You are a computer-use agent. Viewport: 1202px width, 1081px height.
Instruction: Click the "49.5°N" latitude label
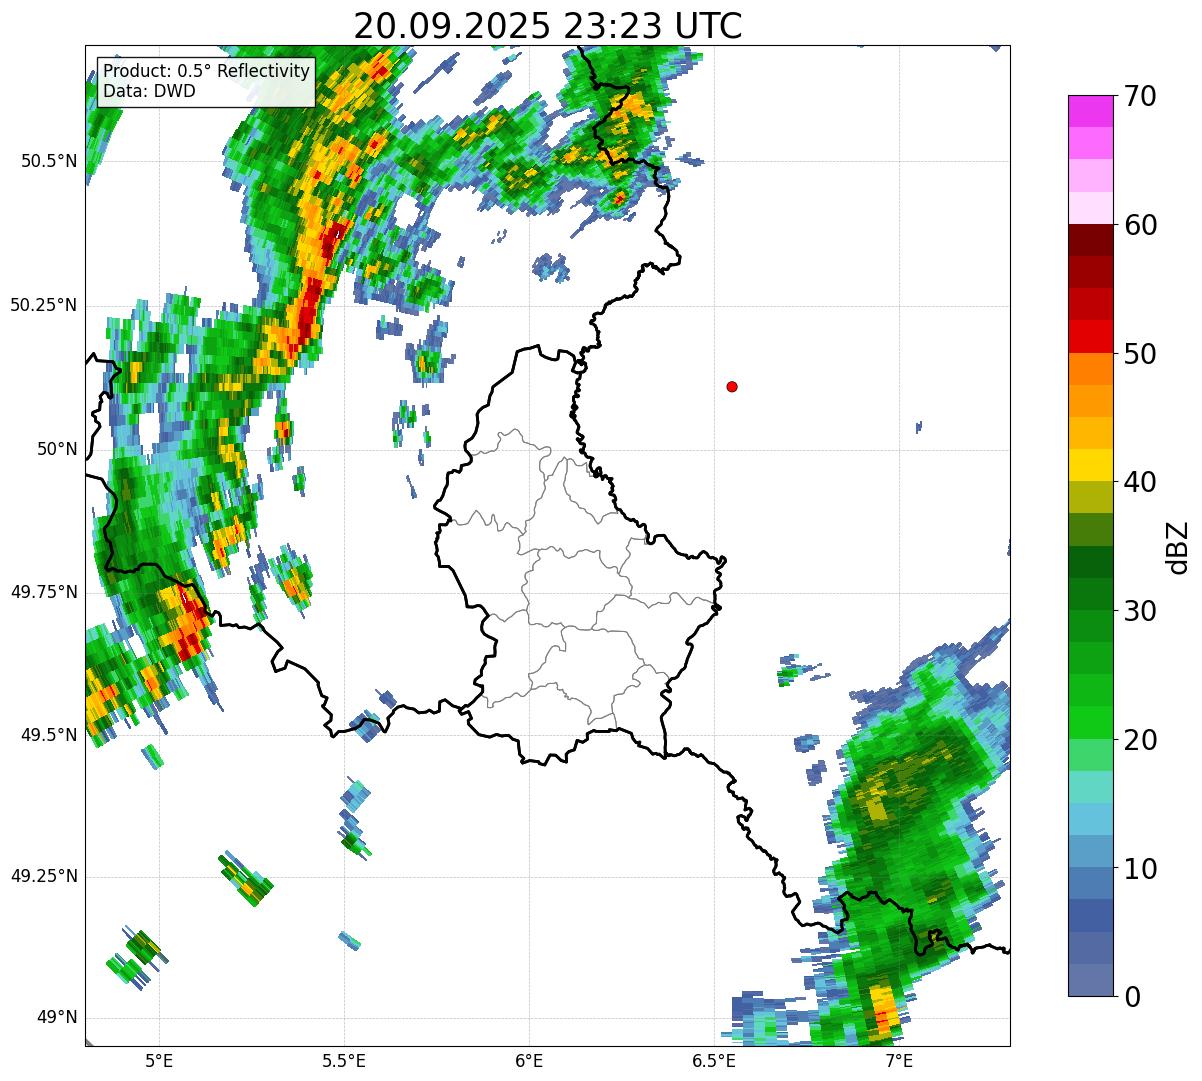[x=49, y=735]
